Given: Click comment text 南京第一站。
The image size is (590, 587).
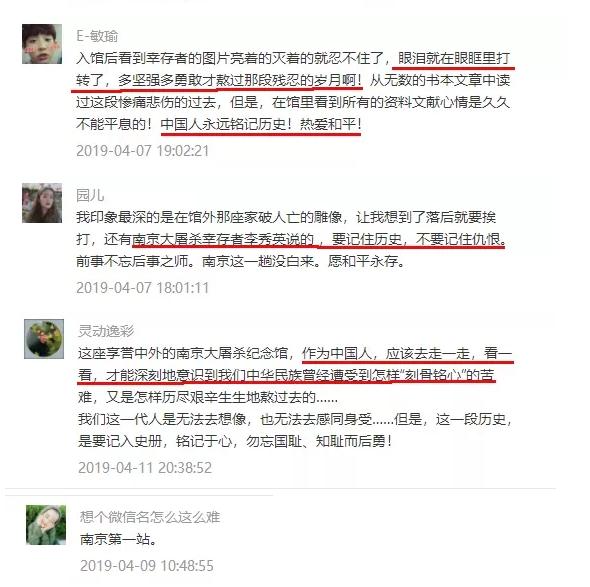Looking at the screenshot, I should (119, 539).
